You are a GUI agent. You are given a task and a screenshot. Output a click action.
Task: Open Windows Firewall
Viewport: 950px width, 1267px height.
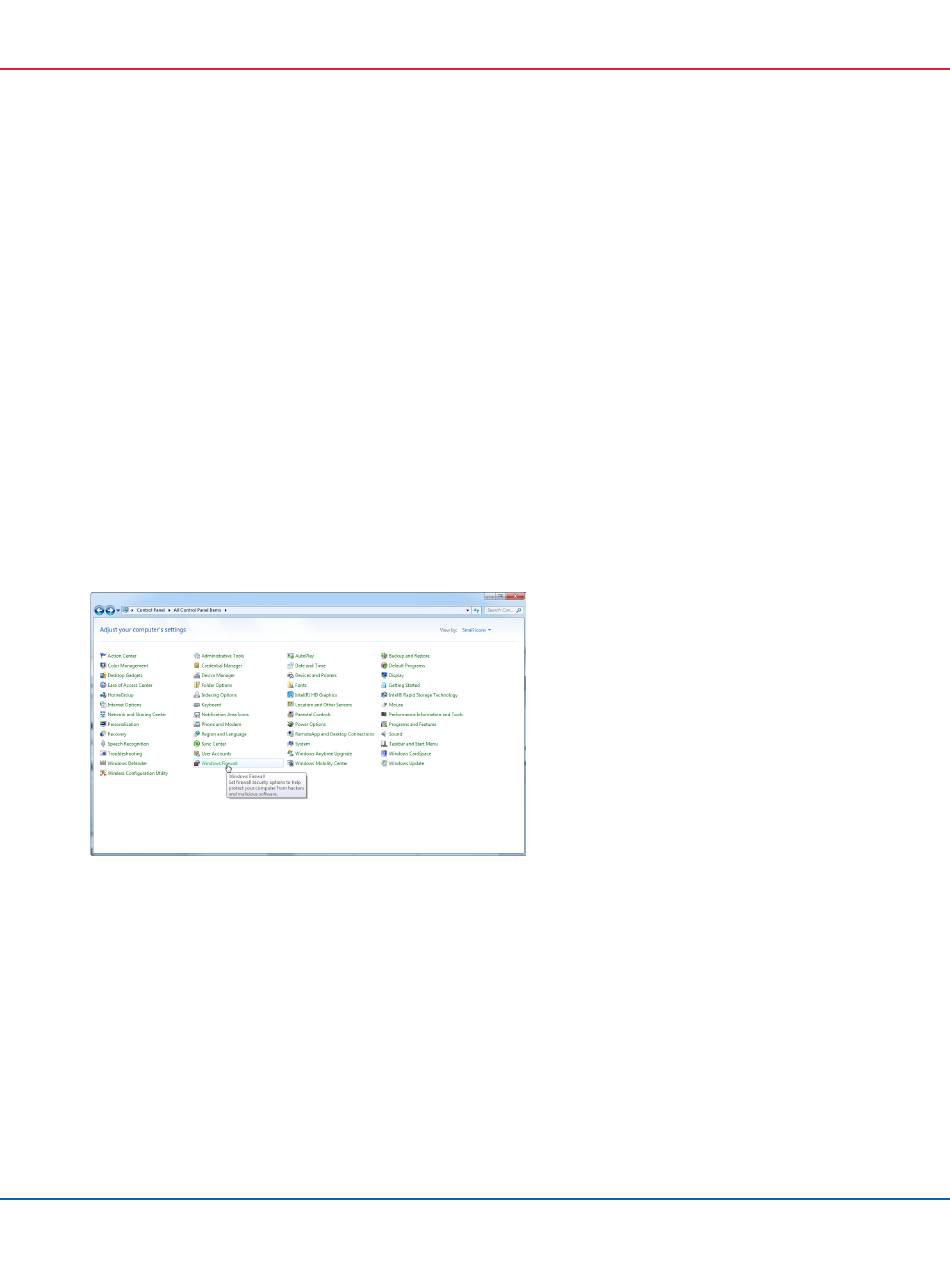point(216,763)
